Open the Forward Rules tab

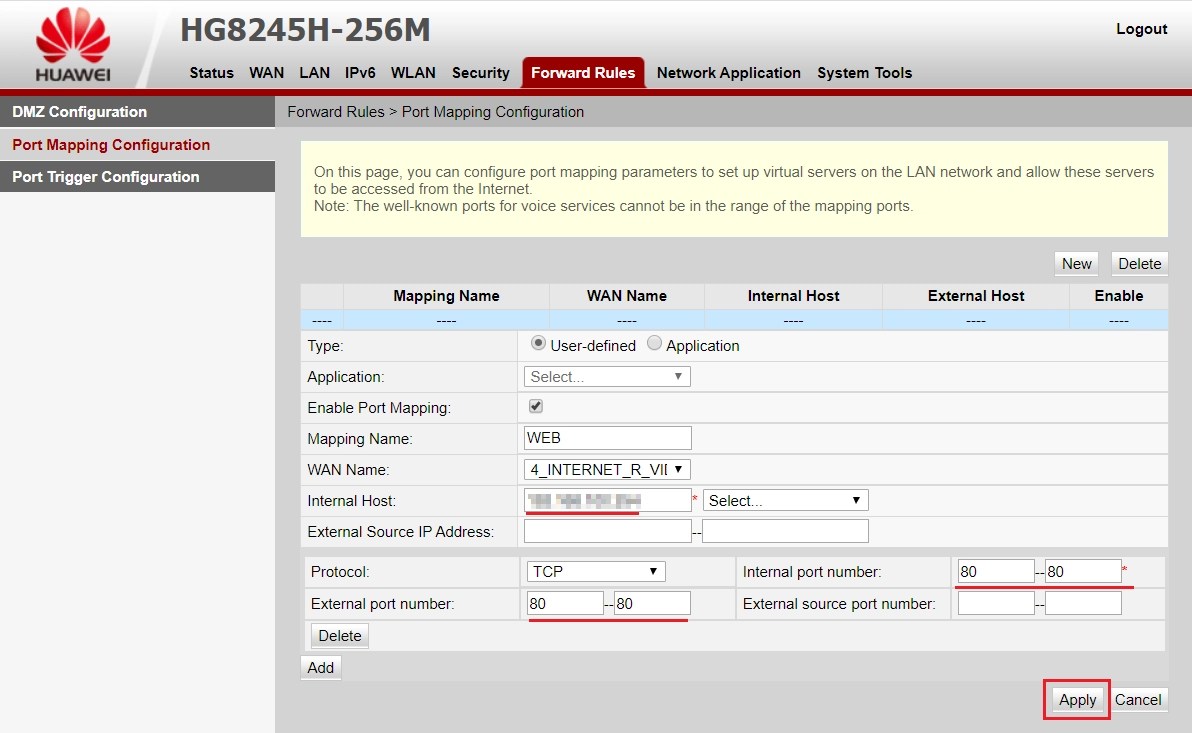pos(583,72)
